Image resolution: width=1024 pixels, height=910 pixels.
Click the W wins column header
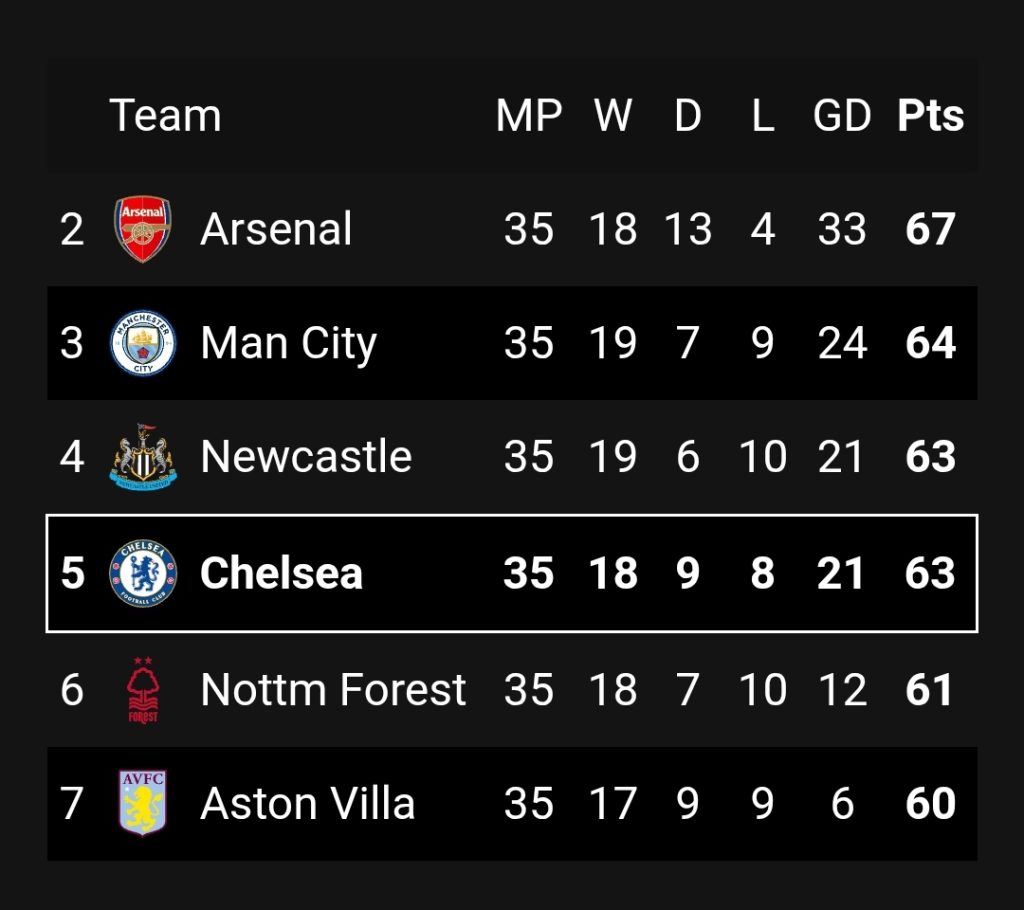point(613,116)
